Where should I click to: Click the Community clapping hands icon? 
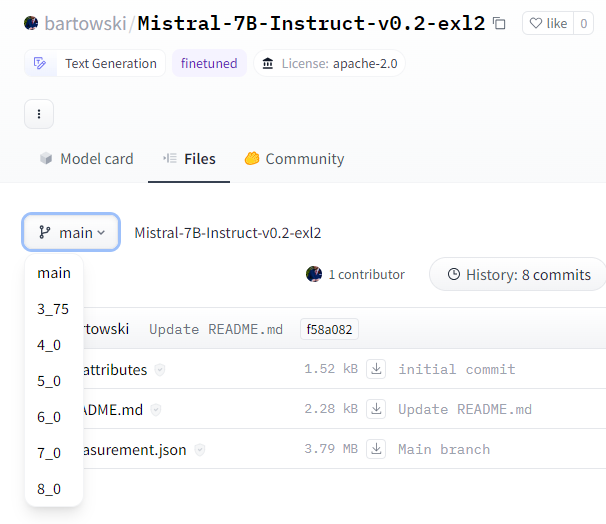point(252,158)
